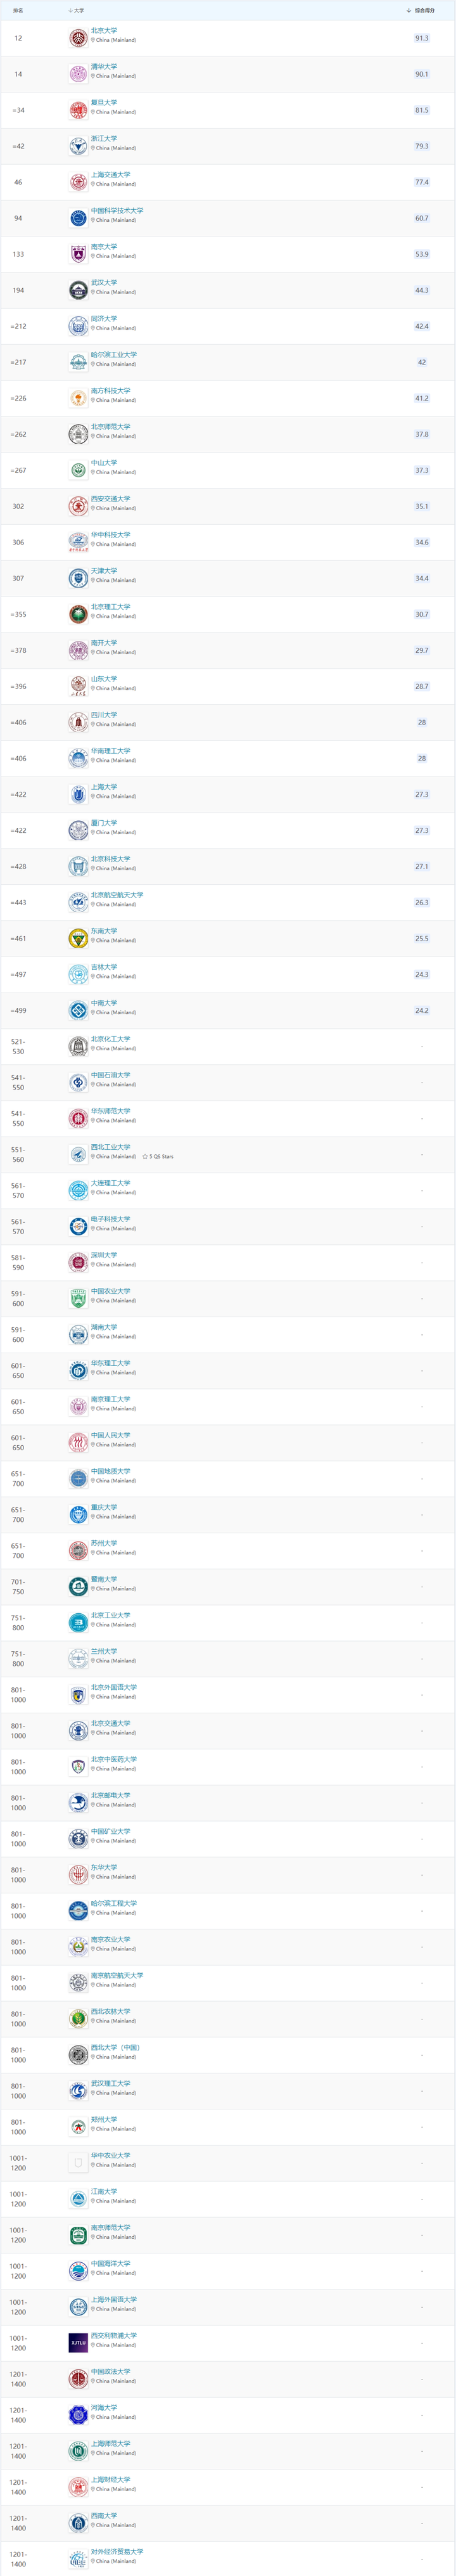Sort by 综合得分 column arrow
Screen dimensions: 456x2576
pos(409,10)
